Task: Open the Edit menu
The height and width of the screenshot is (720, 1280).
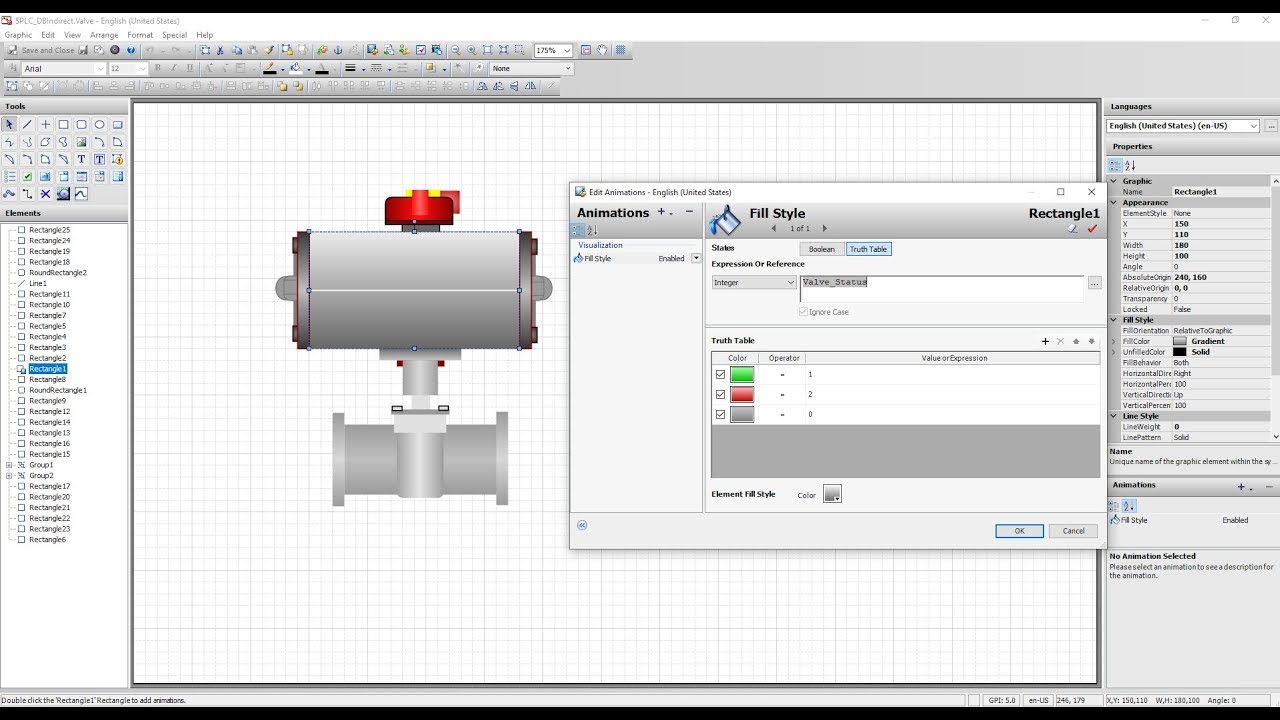Action: pos(48,35)
